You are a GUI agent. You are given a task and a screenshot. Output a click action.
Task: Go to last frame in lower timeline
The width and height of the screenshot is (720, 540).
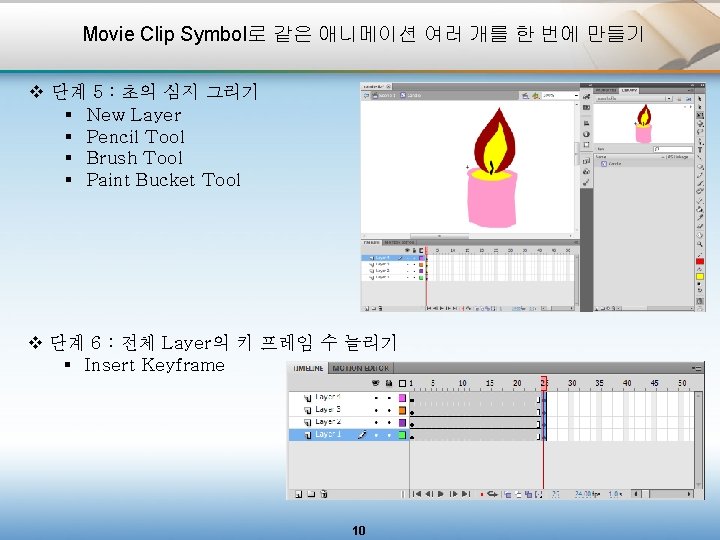466,494
